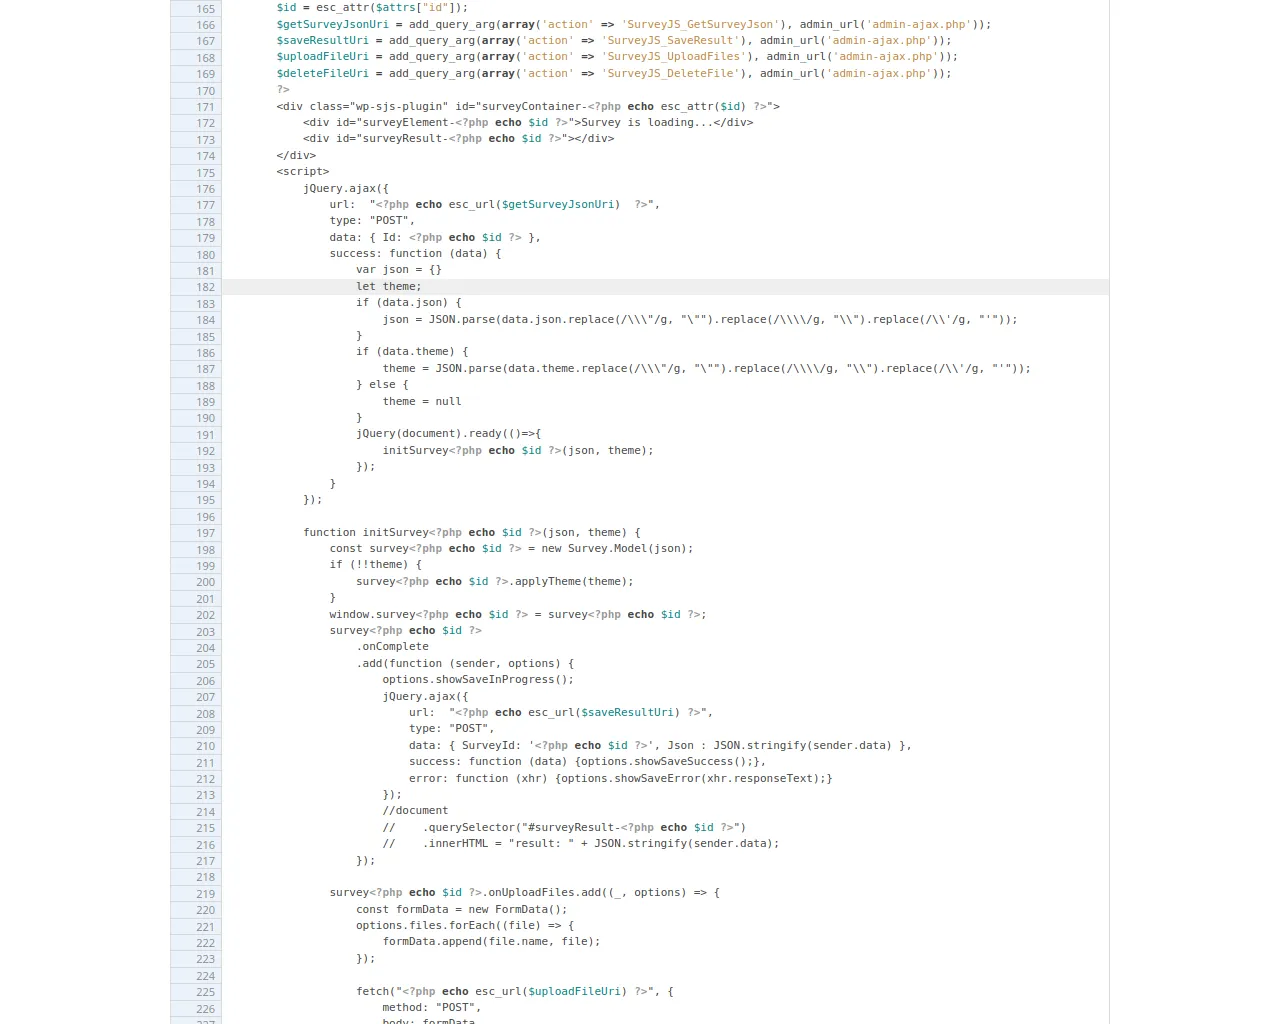
Task: Click line number 176
Action: coord(205,189)
